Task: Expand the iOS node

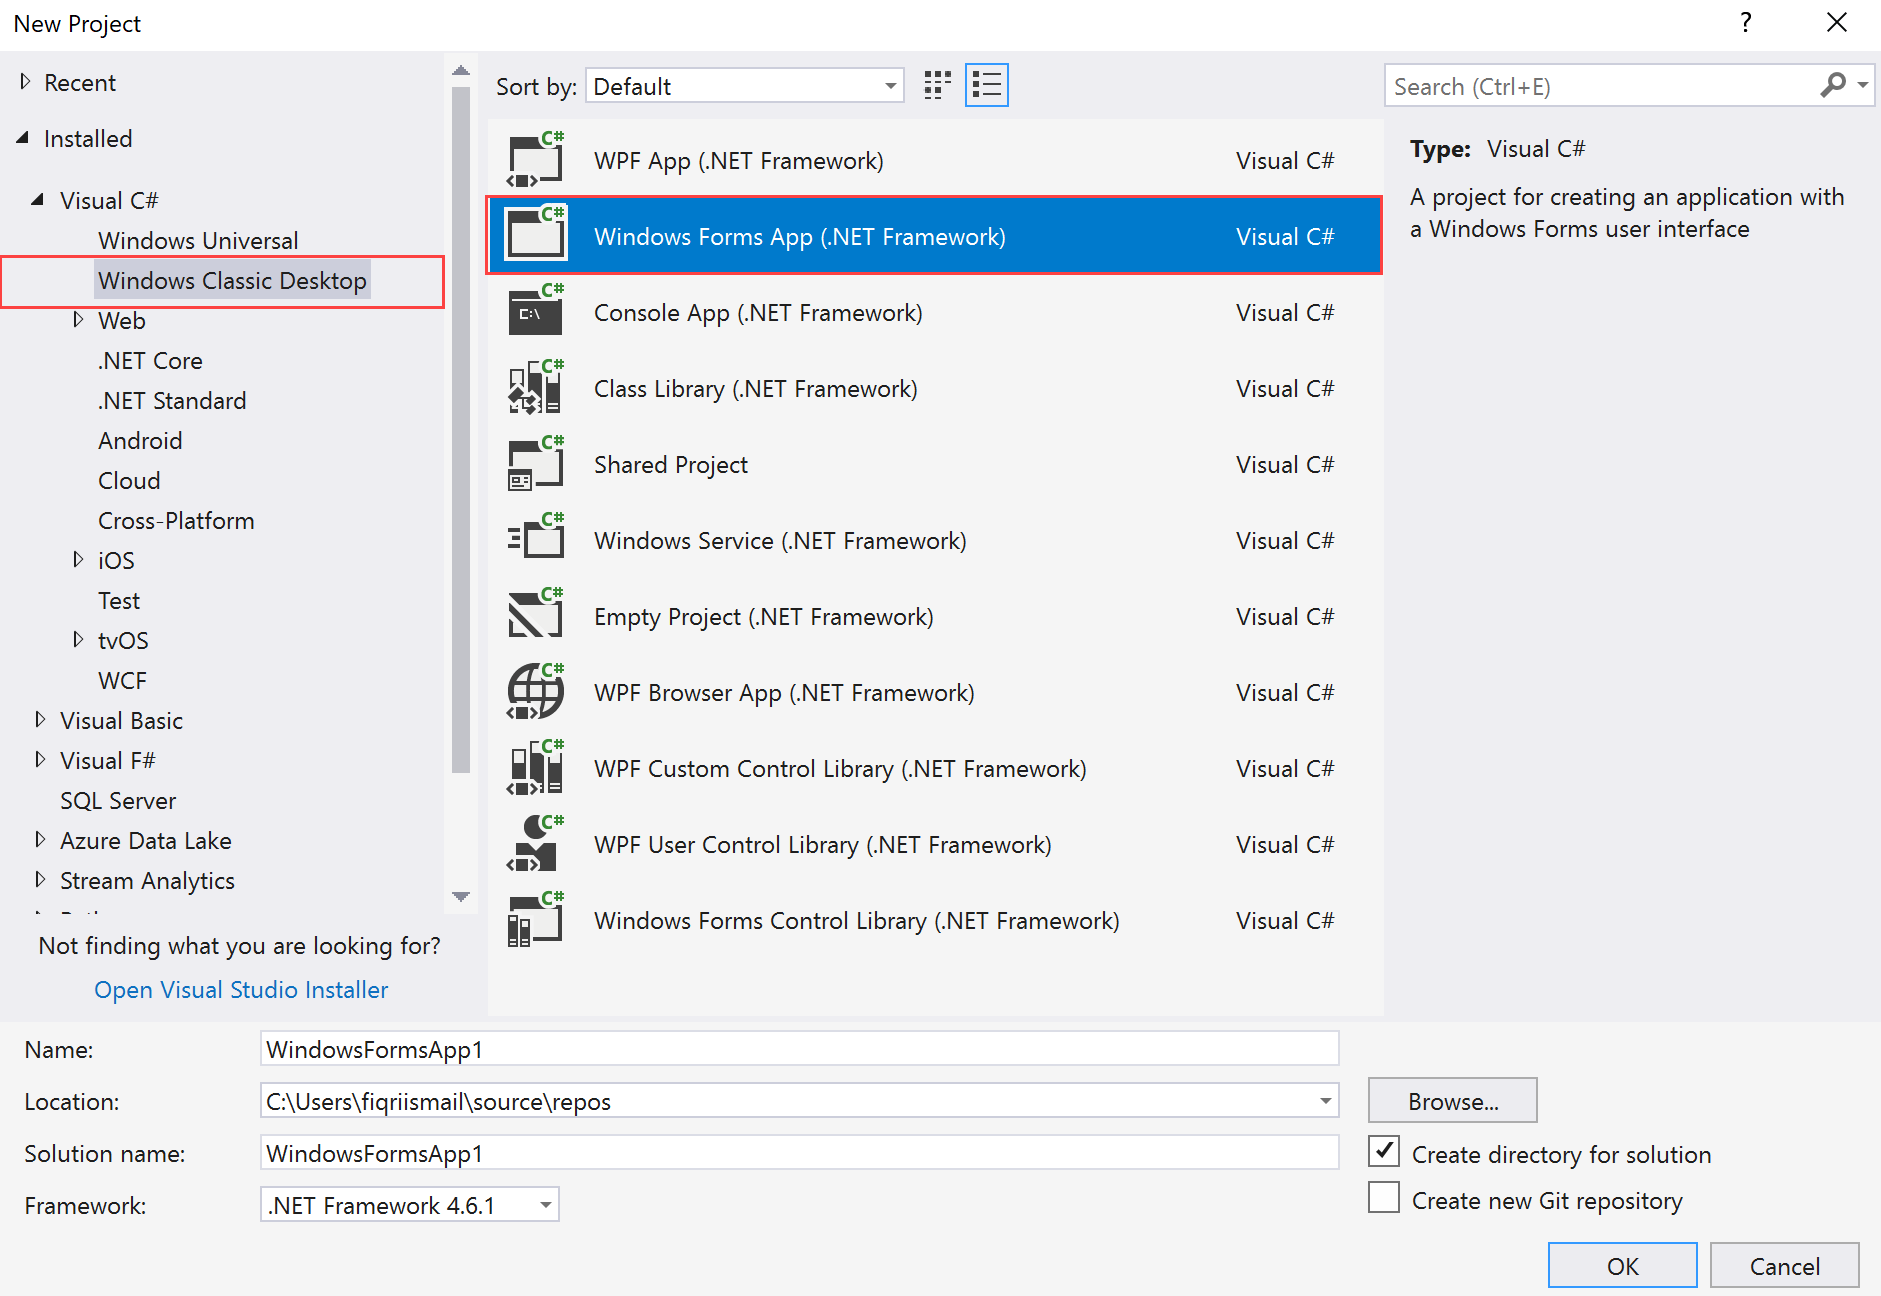Action: (x=78, y=560)
